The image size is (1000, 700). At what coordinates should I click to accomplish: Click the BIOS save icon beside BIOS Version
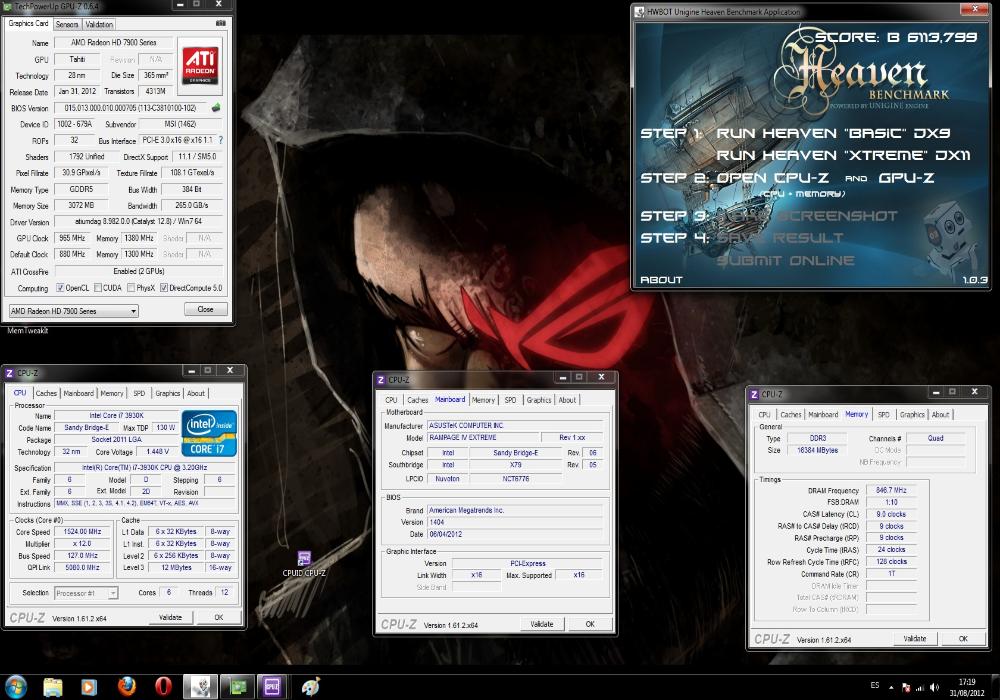[x=216, y=108]
